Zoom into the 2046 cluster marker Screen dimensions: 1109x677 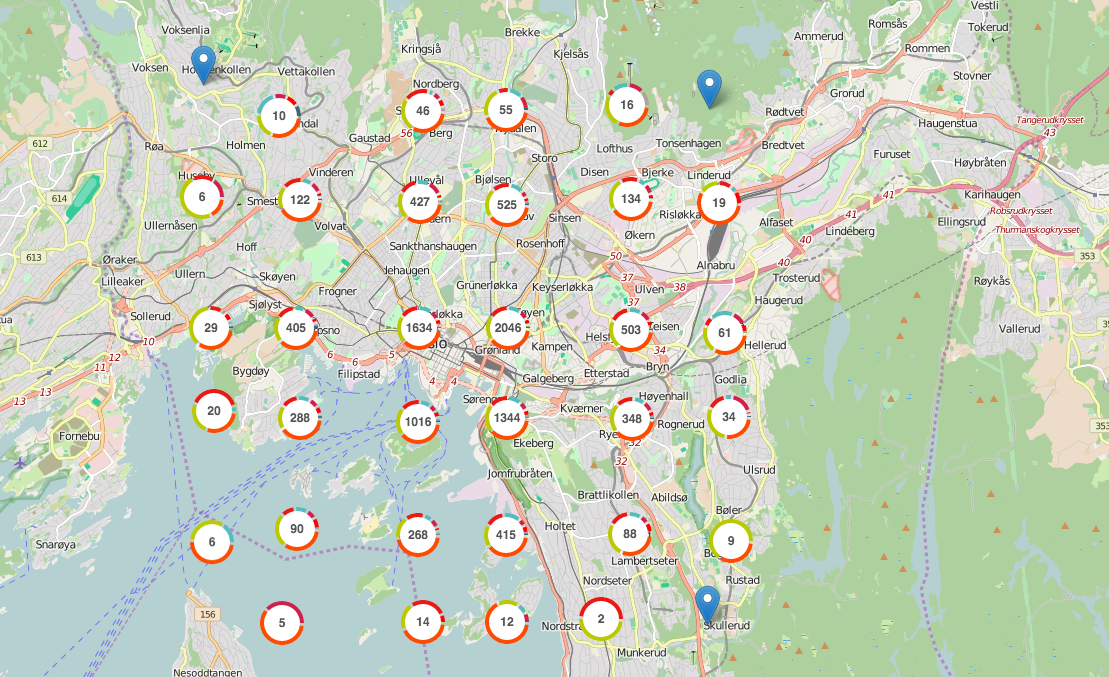(x=508, y=328)
